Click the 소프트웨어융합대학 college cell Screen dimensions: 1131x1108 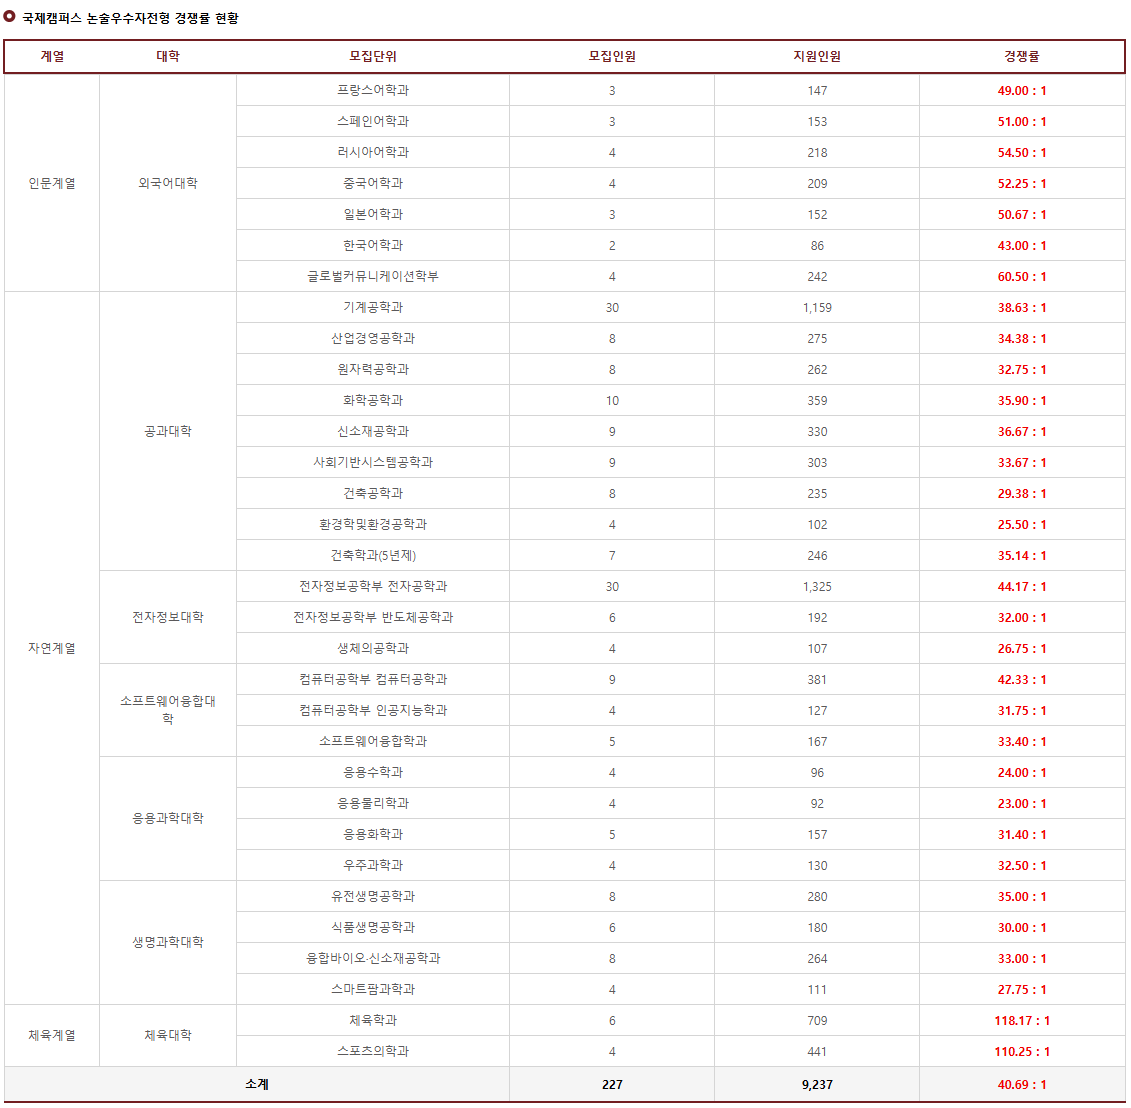[168, 710]
